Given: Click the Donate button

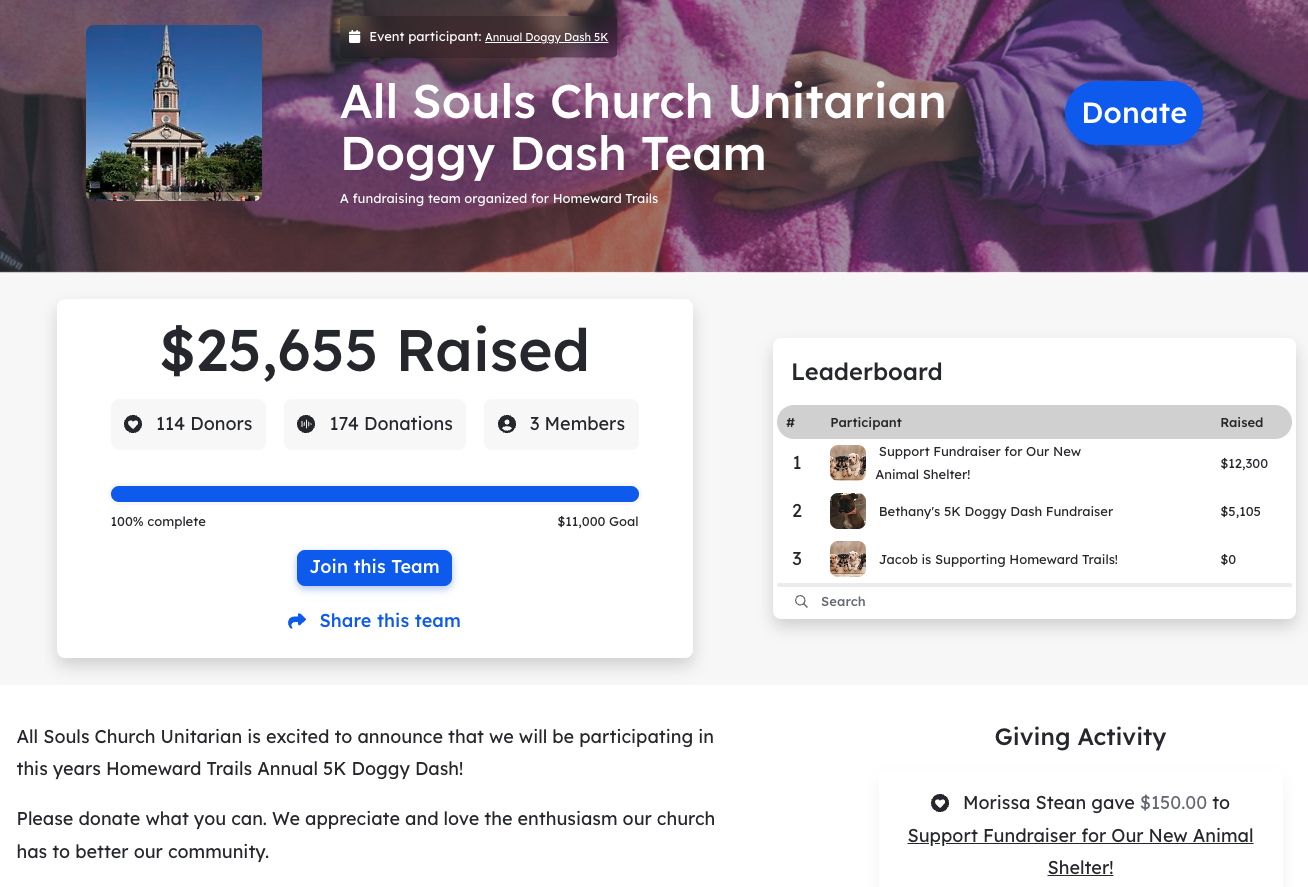Looking at the screenshot, I should (x=1133, y=113).
